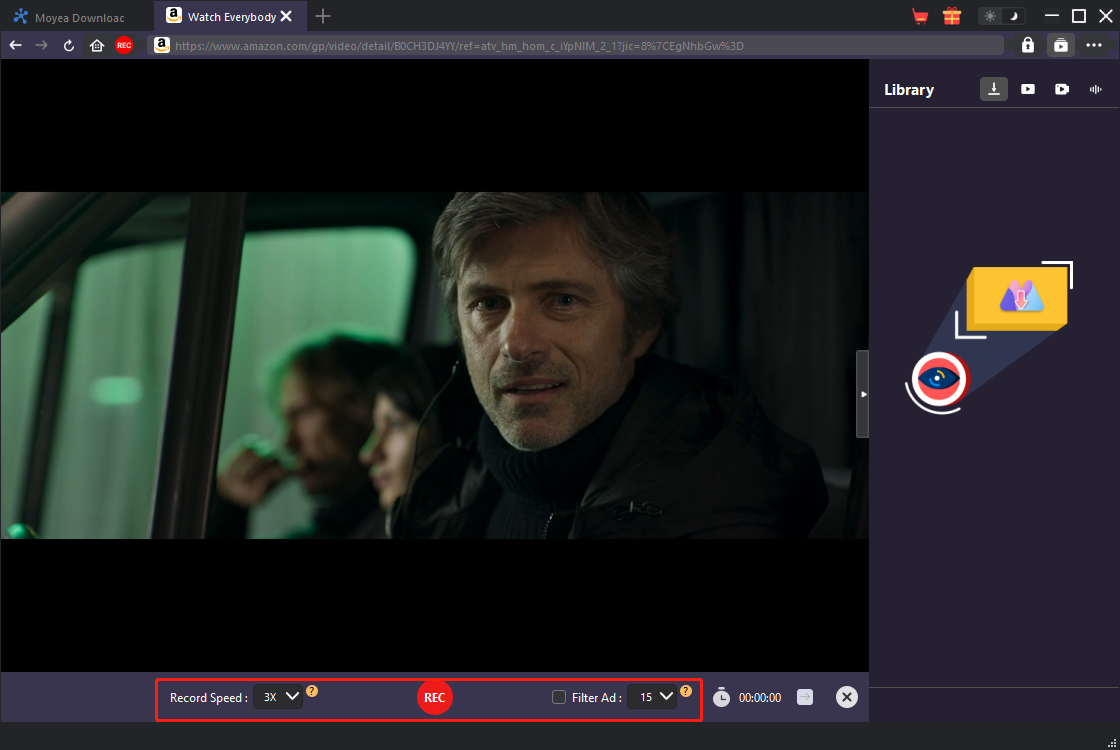
Task: Go back to the previous page
Action: pyautogui.click(x=15, y=46)
